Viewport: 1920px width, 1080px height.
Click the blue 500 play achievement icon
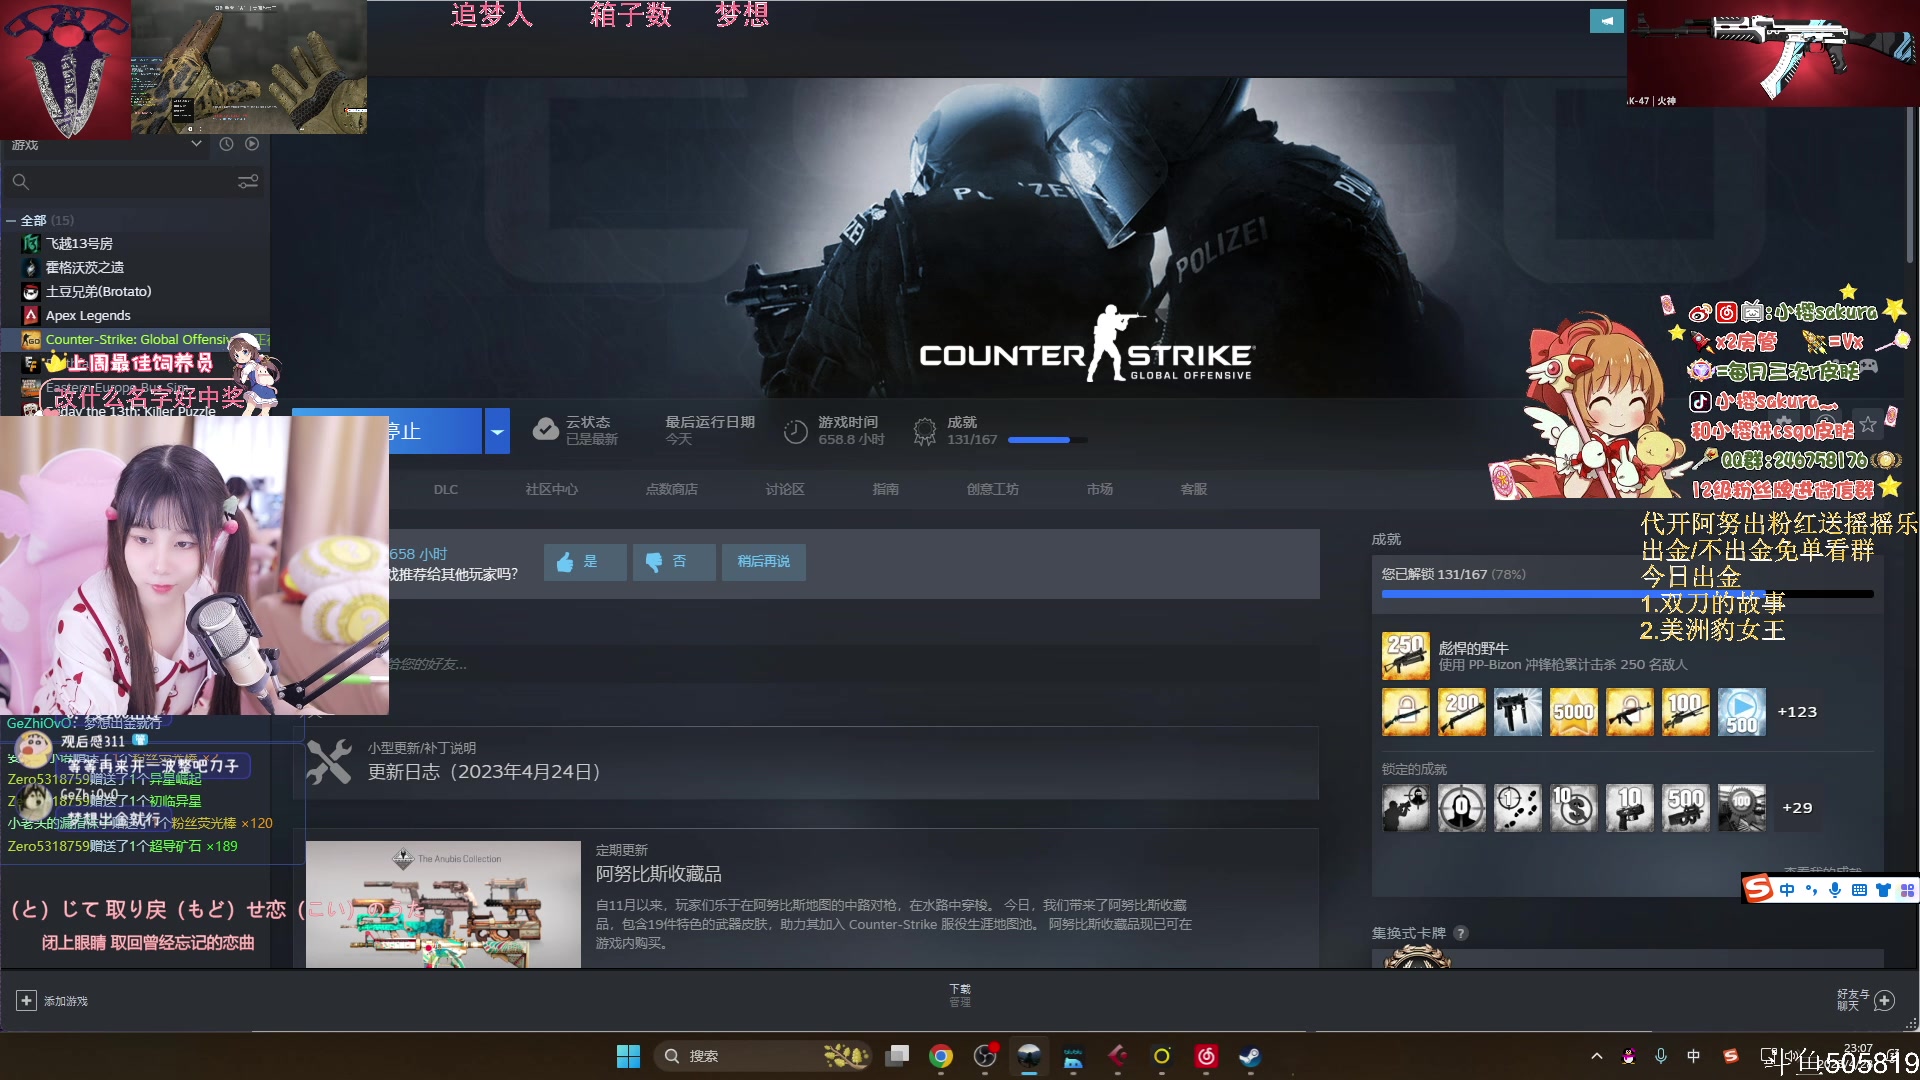tap(1741, 712)
